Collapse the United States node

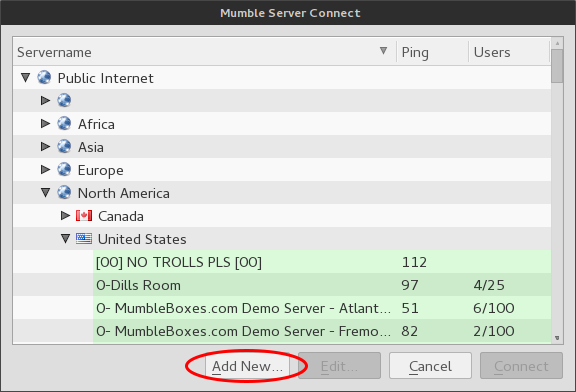pos(65,239)
